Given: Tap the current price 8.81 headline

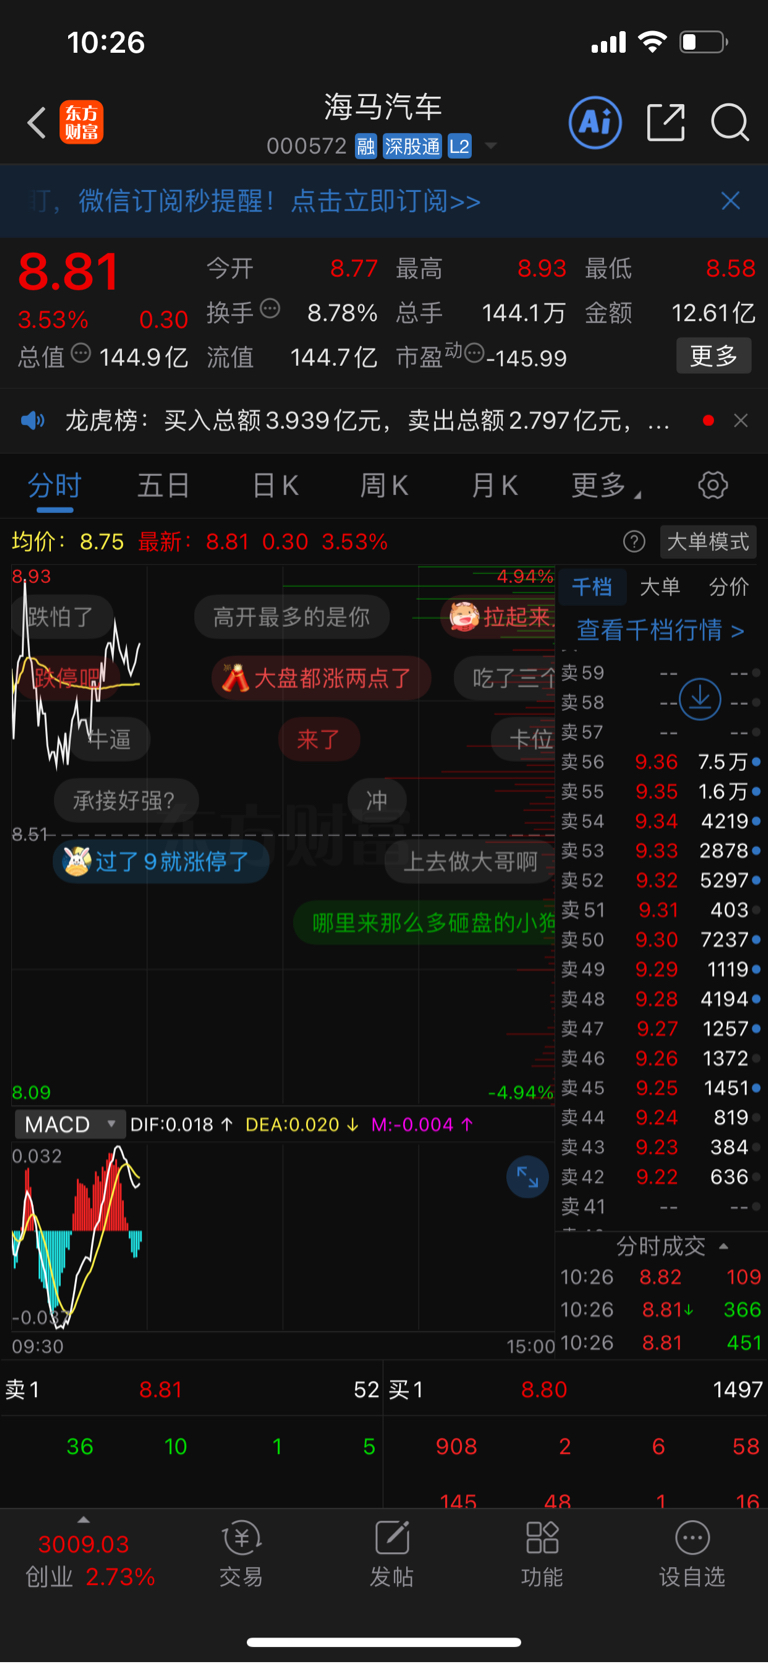Looking at the screenshot, I should [x=68, y=272].
